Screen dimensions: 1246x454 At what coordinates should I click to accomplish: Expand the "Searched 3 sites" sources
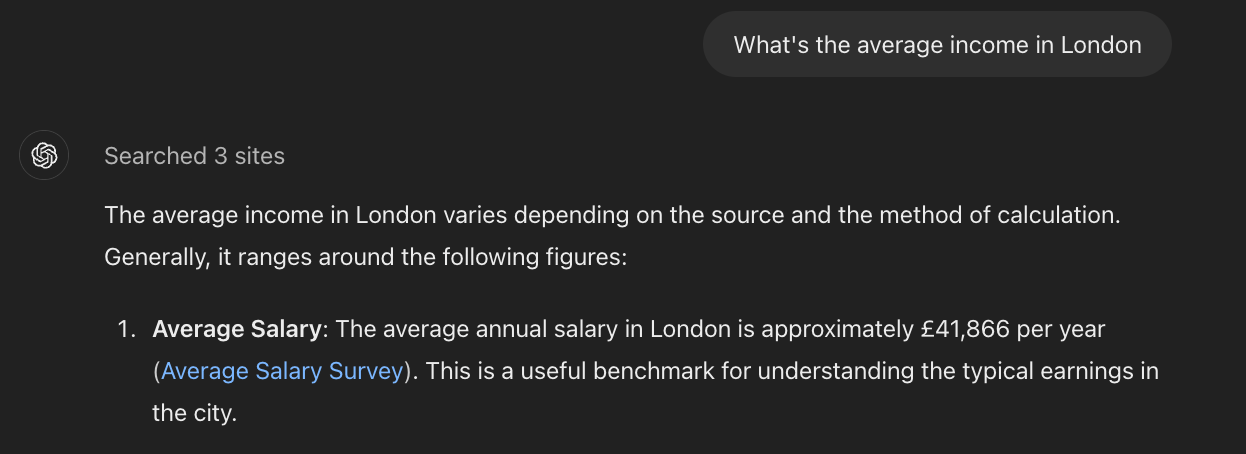(x=194, y=156)
